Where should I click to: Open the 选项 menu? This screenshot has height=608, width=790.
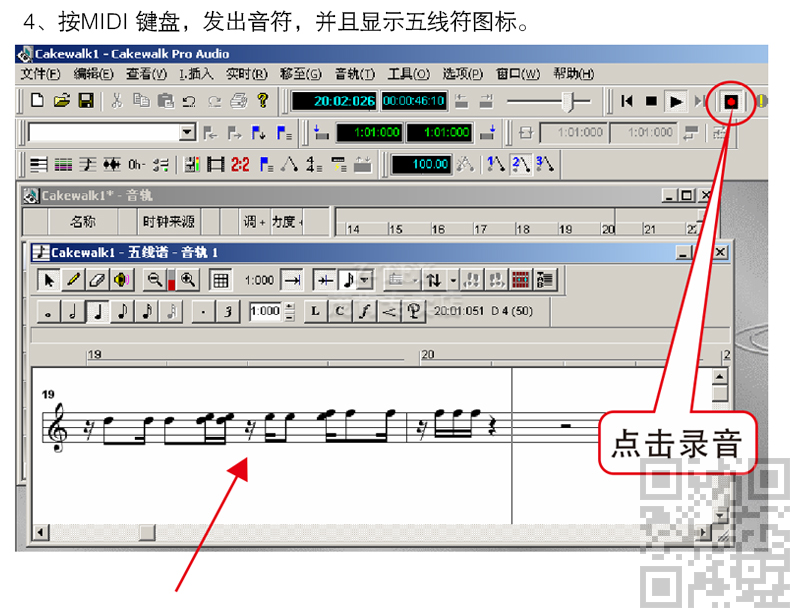463,74
